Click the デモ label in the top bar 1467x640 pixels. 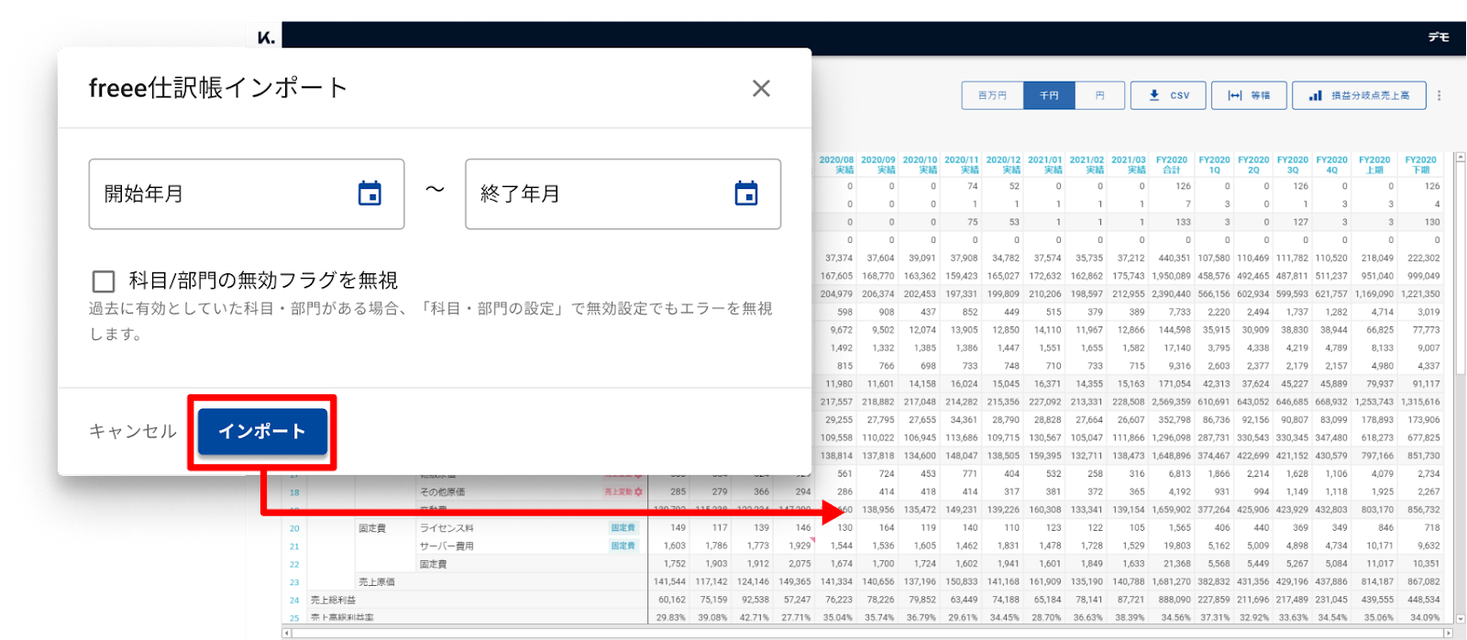(1438, 37)
